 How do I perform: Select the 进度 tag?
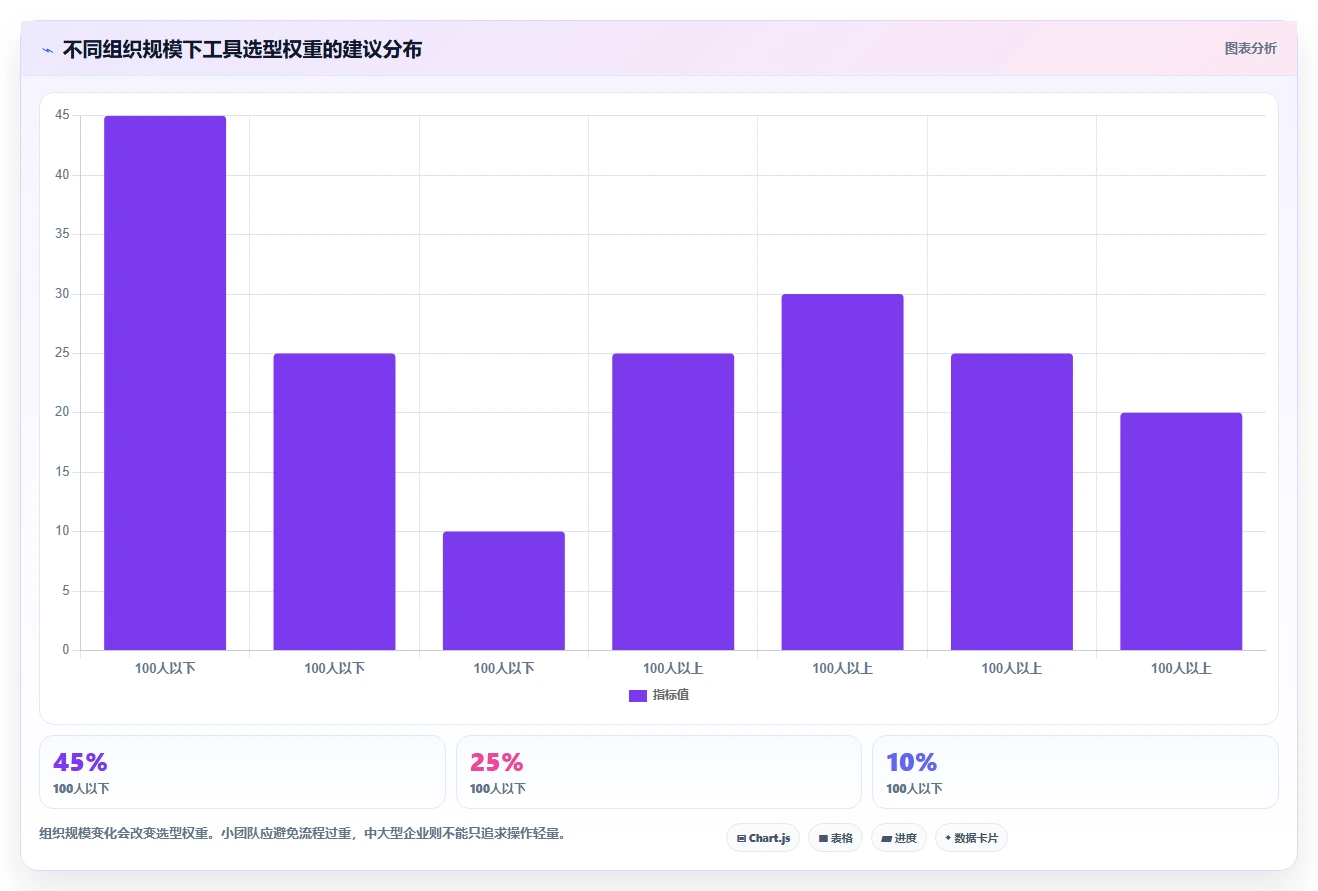[899, 838]
